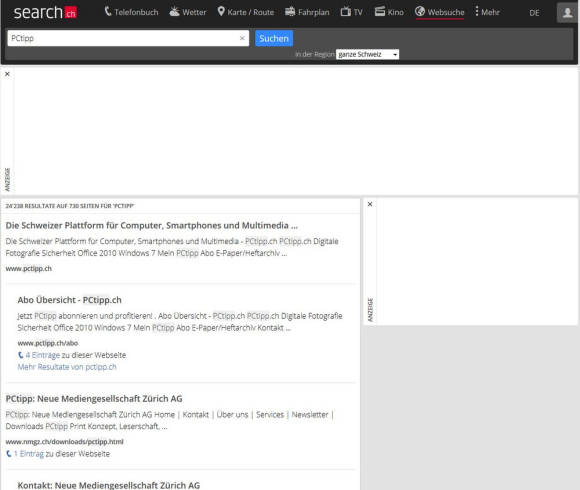
Task: Open Kino via the cinema icon
Action: pyautogui.click(x=380, y=12)
